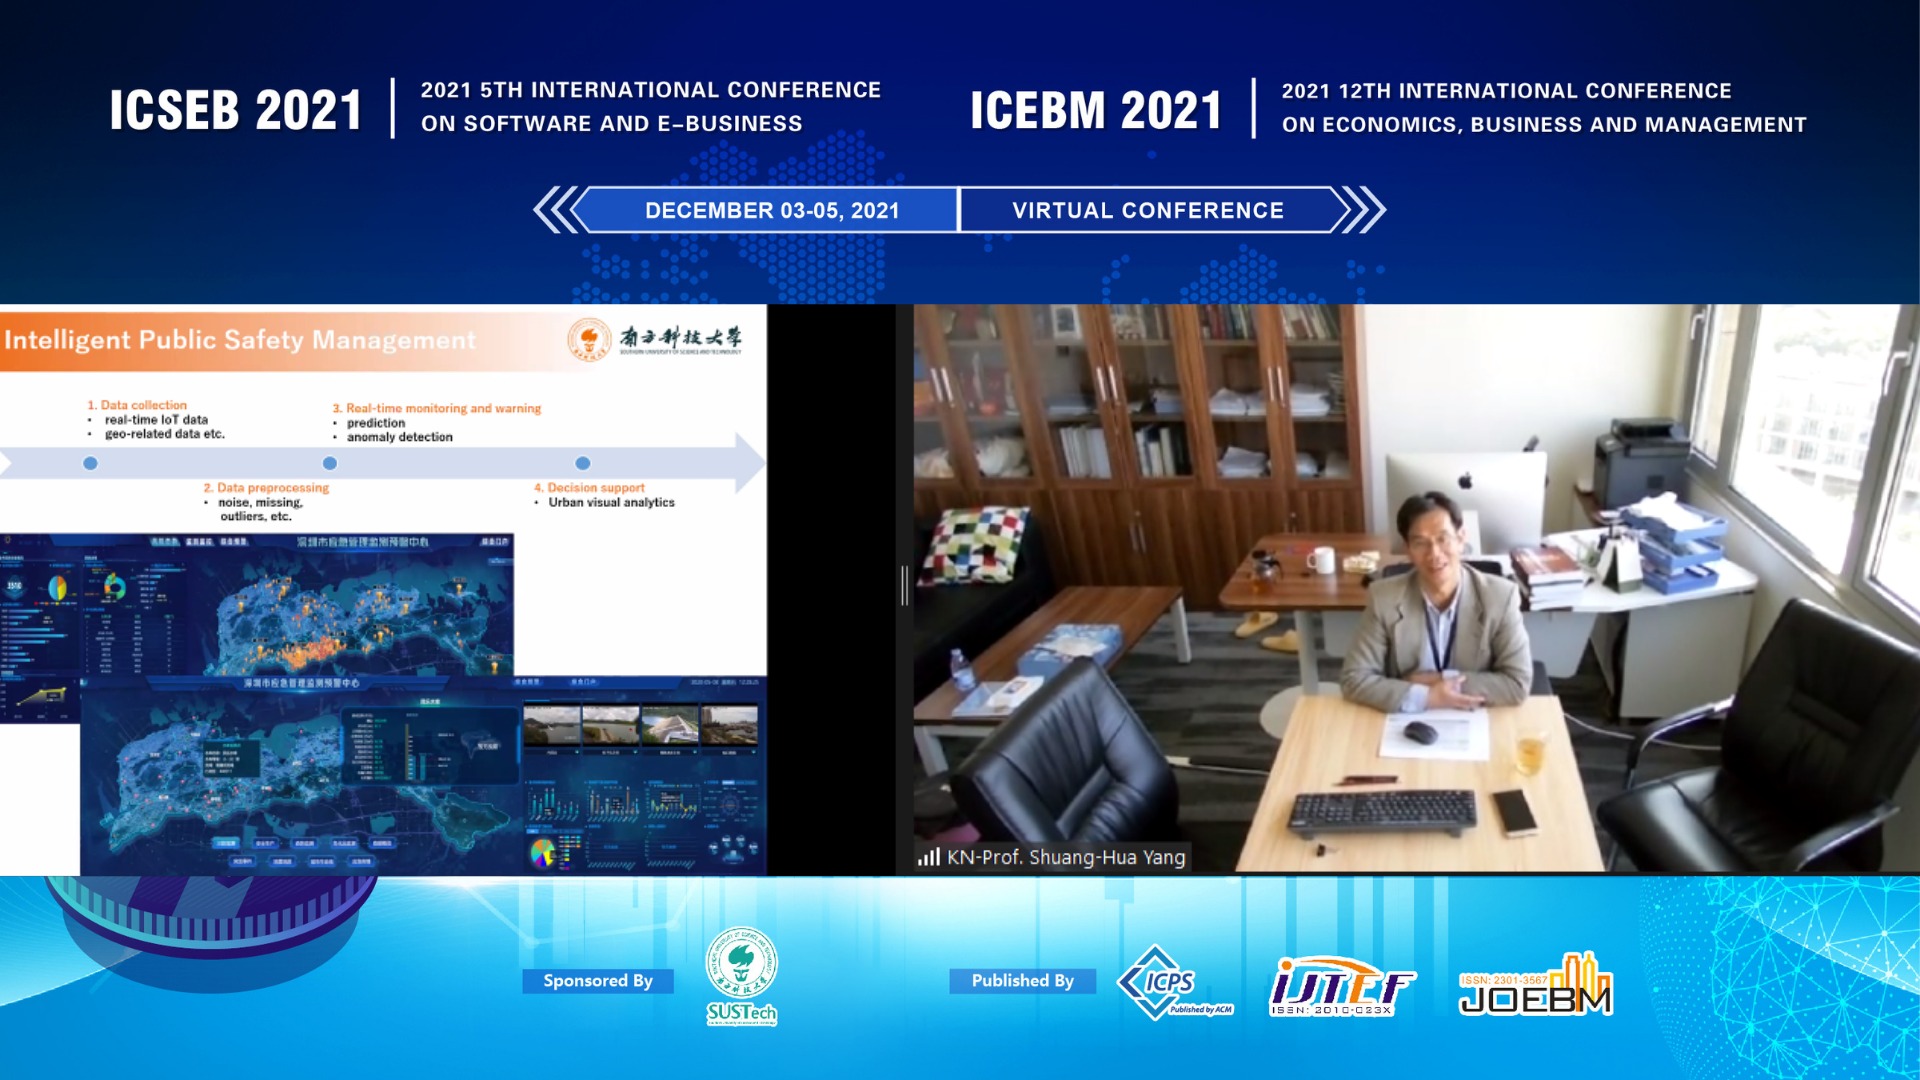
Task: Click the ICSEB 2021 title
Action: tap(236, 110)
